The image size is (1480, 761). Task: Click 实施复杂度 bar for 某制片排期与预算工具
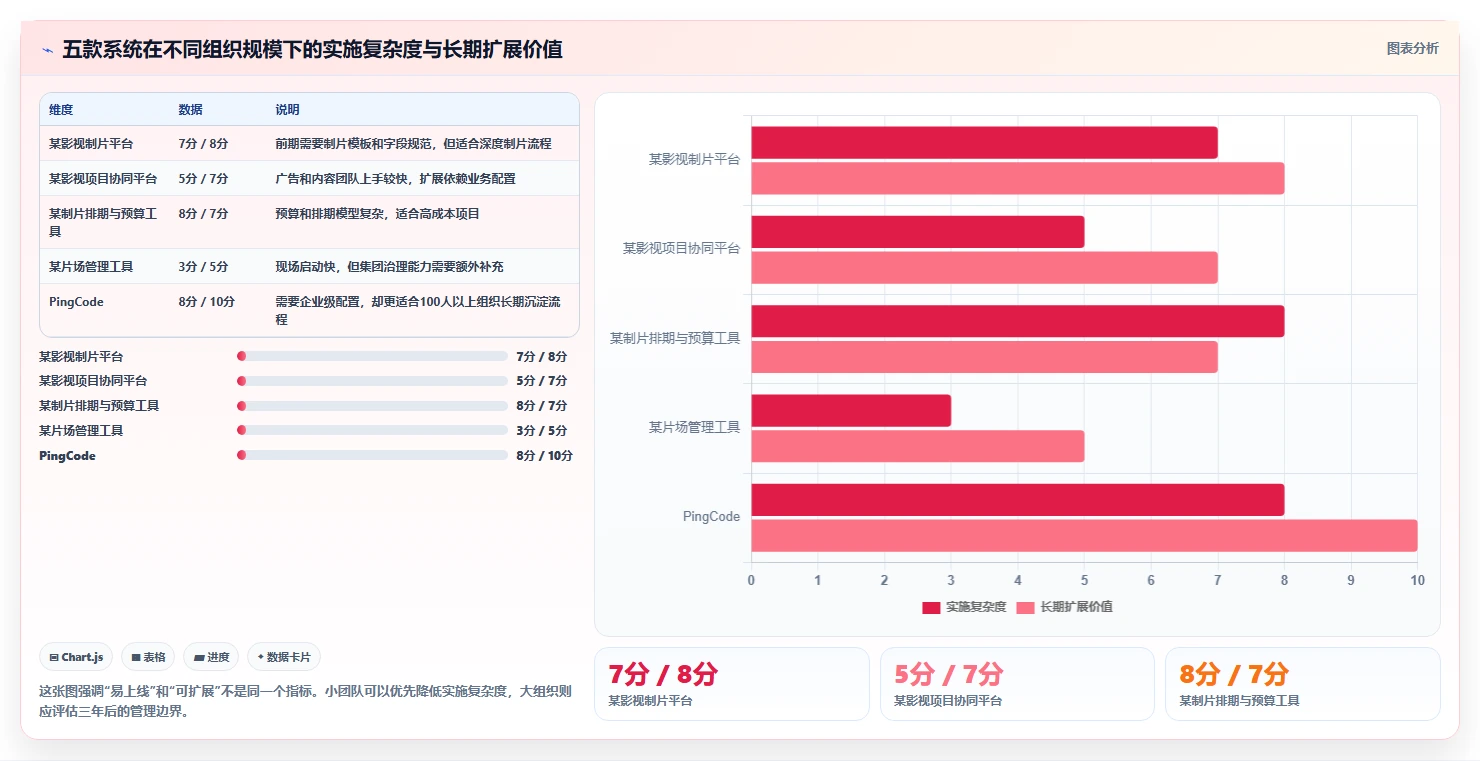(x=1017, y=321)
